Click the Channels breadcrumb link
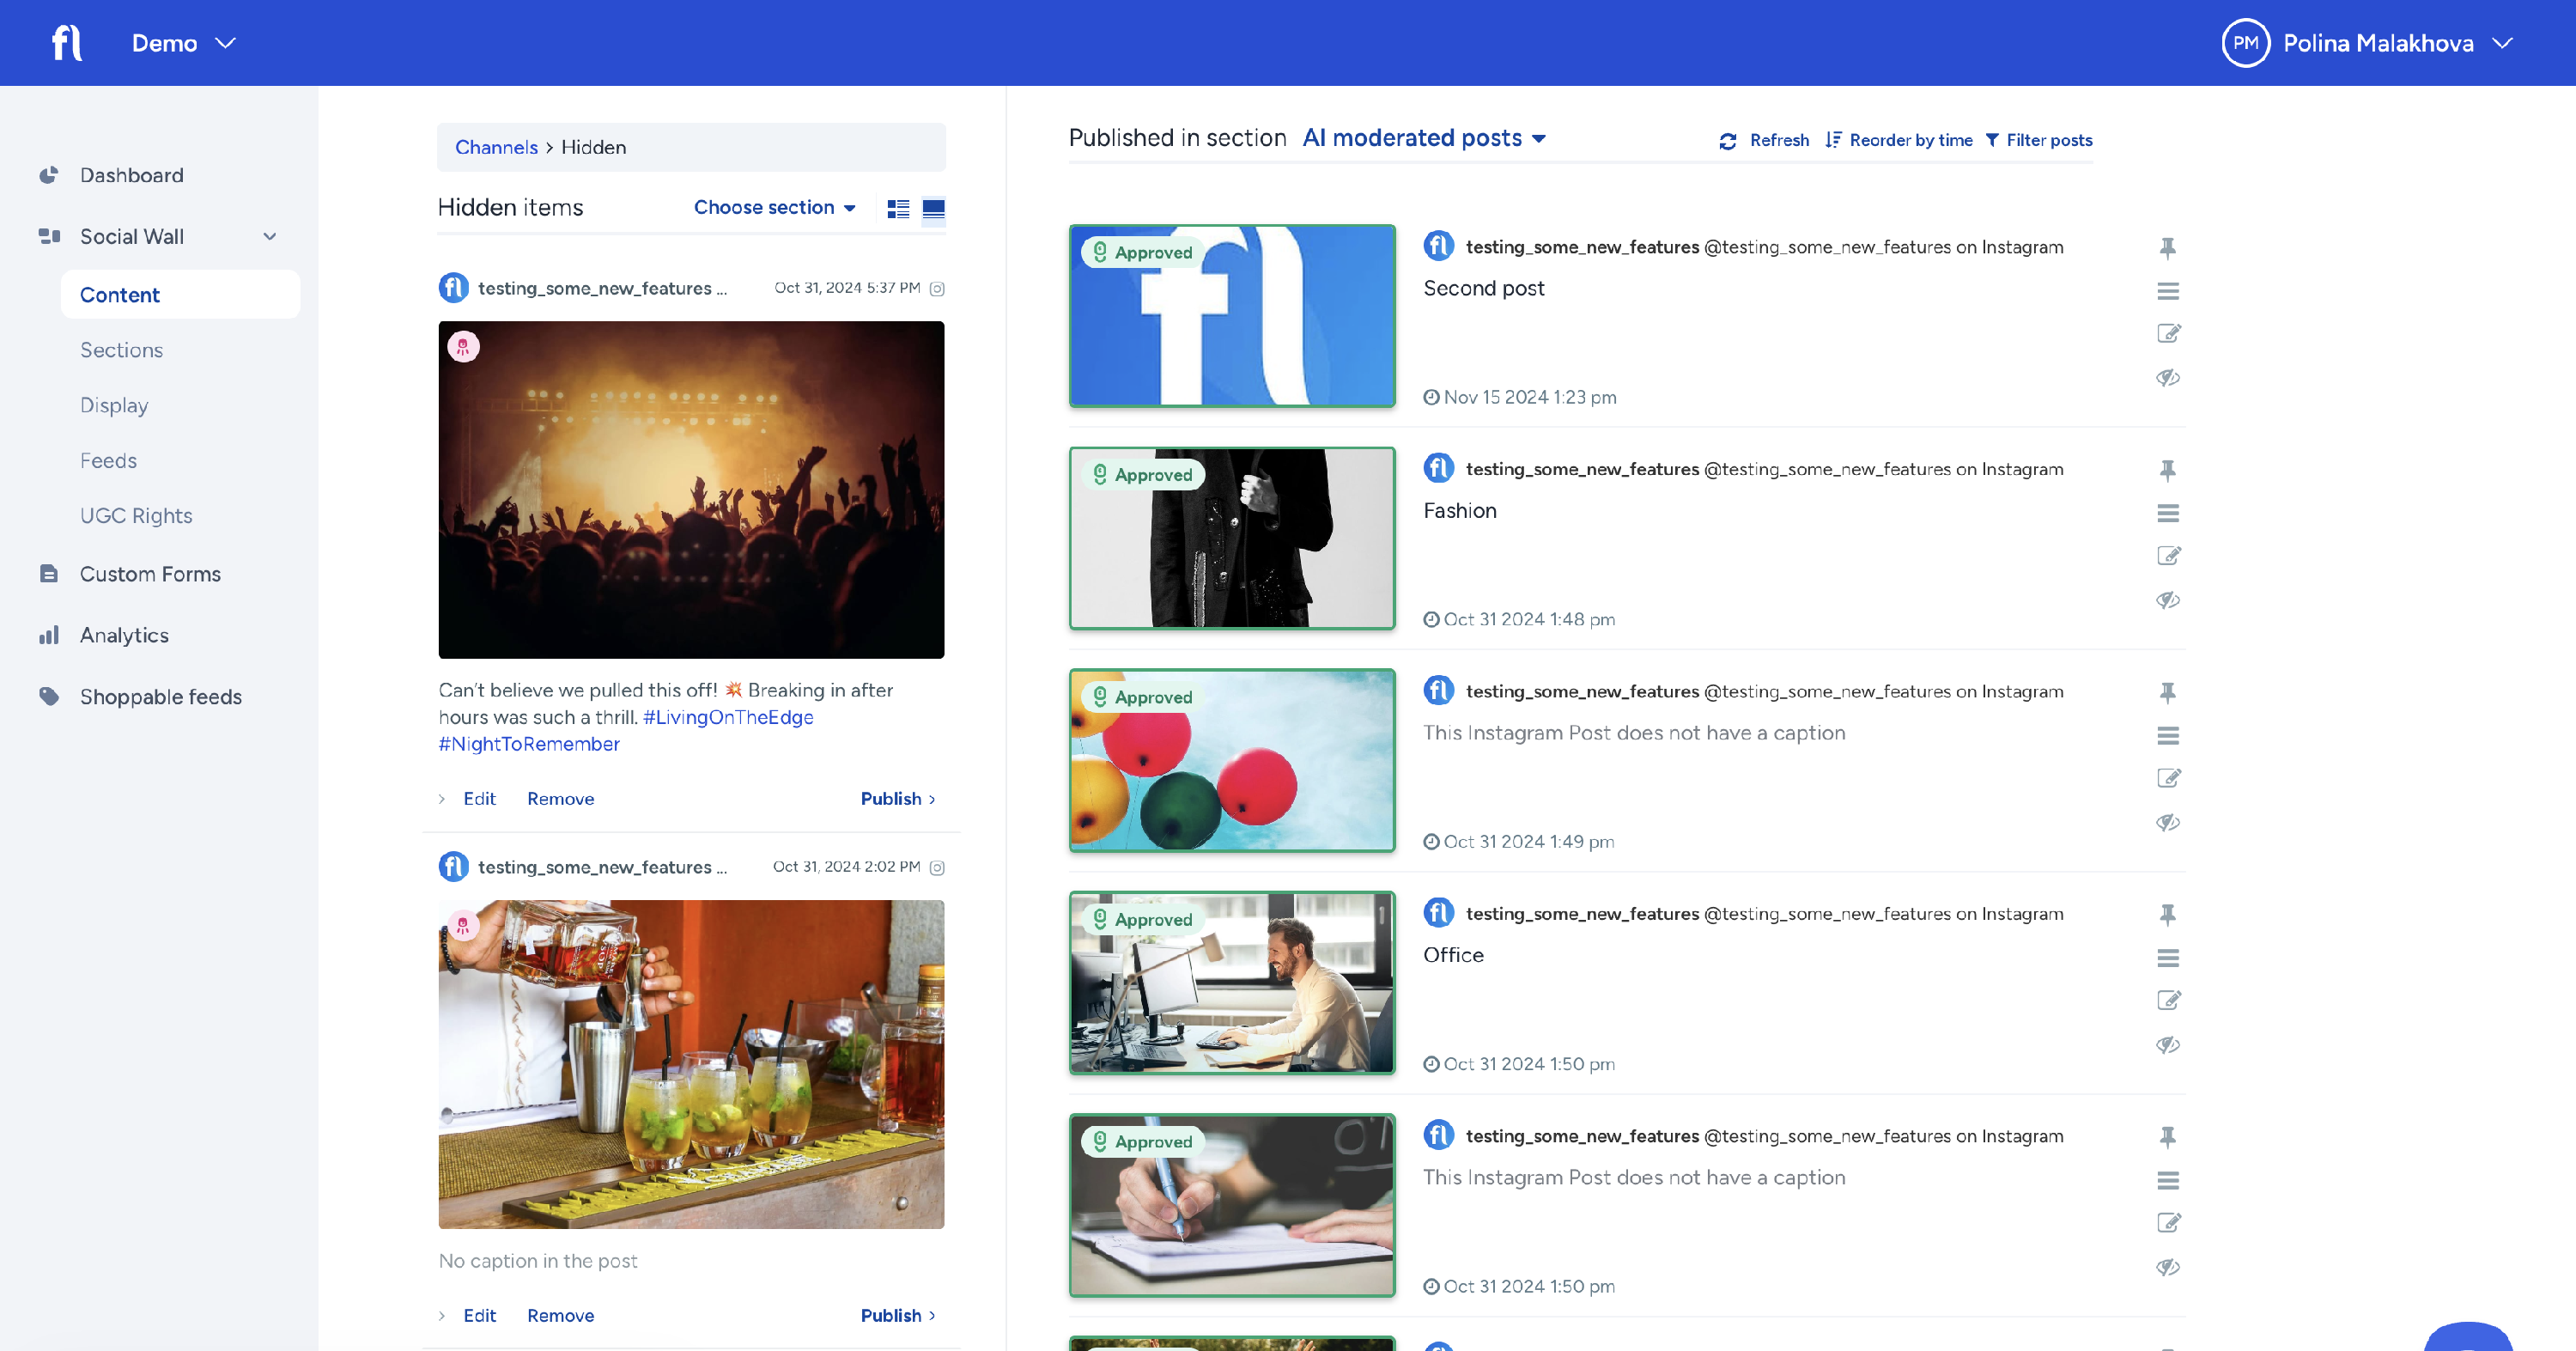 click(x=496, y=147)
